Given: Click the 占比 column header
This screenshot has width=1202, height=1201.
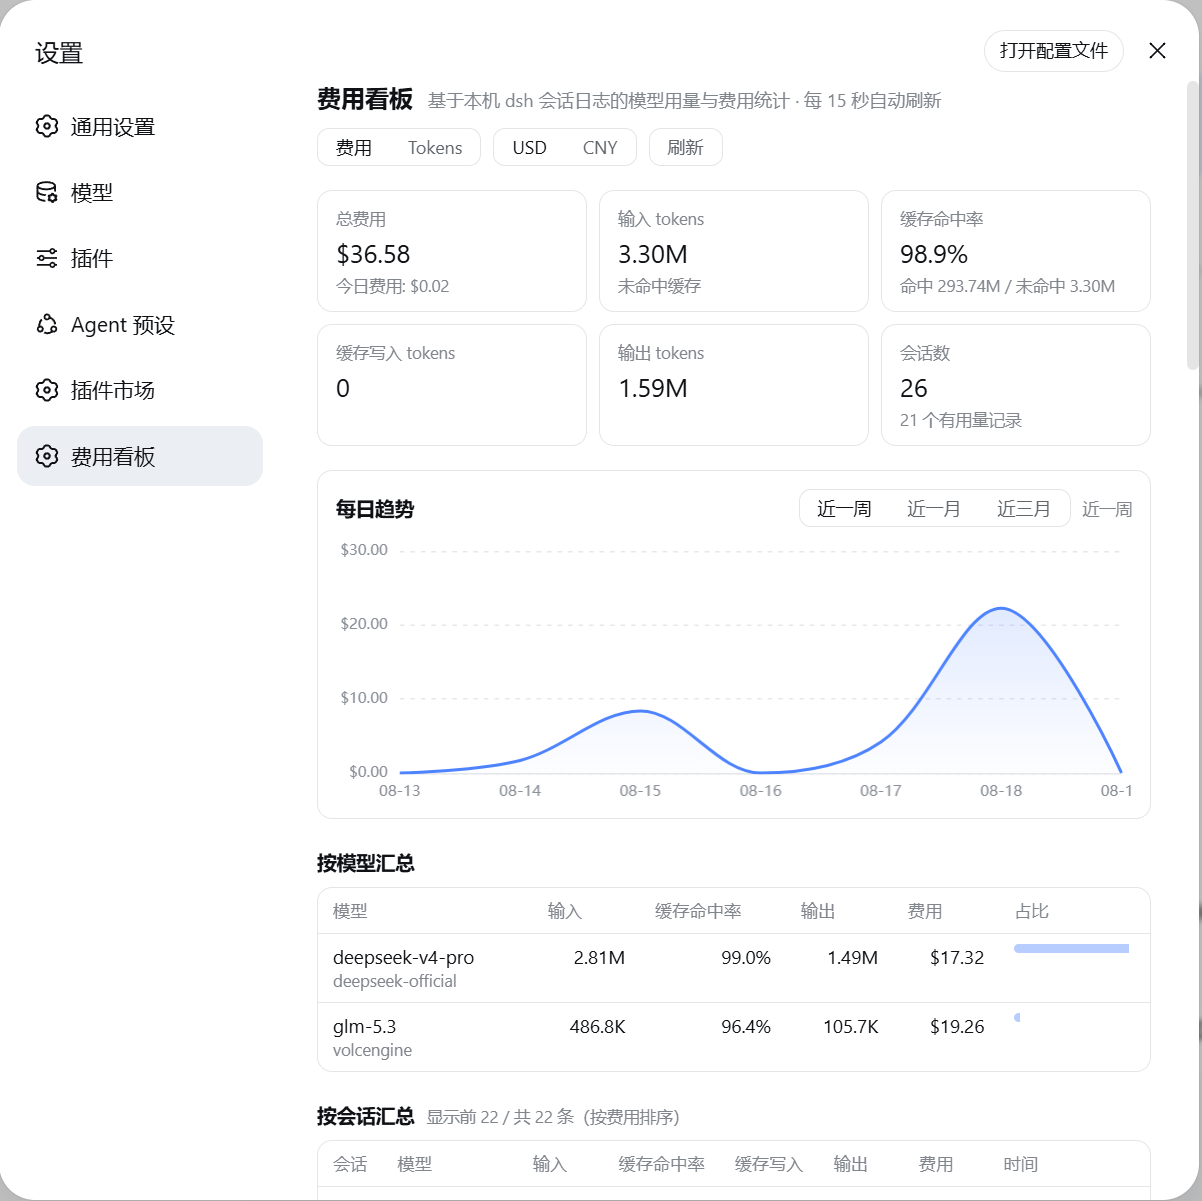Looking at the screenshot, I should click(x=1032, y=911).
